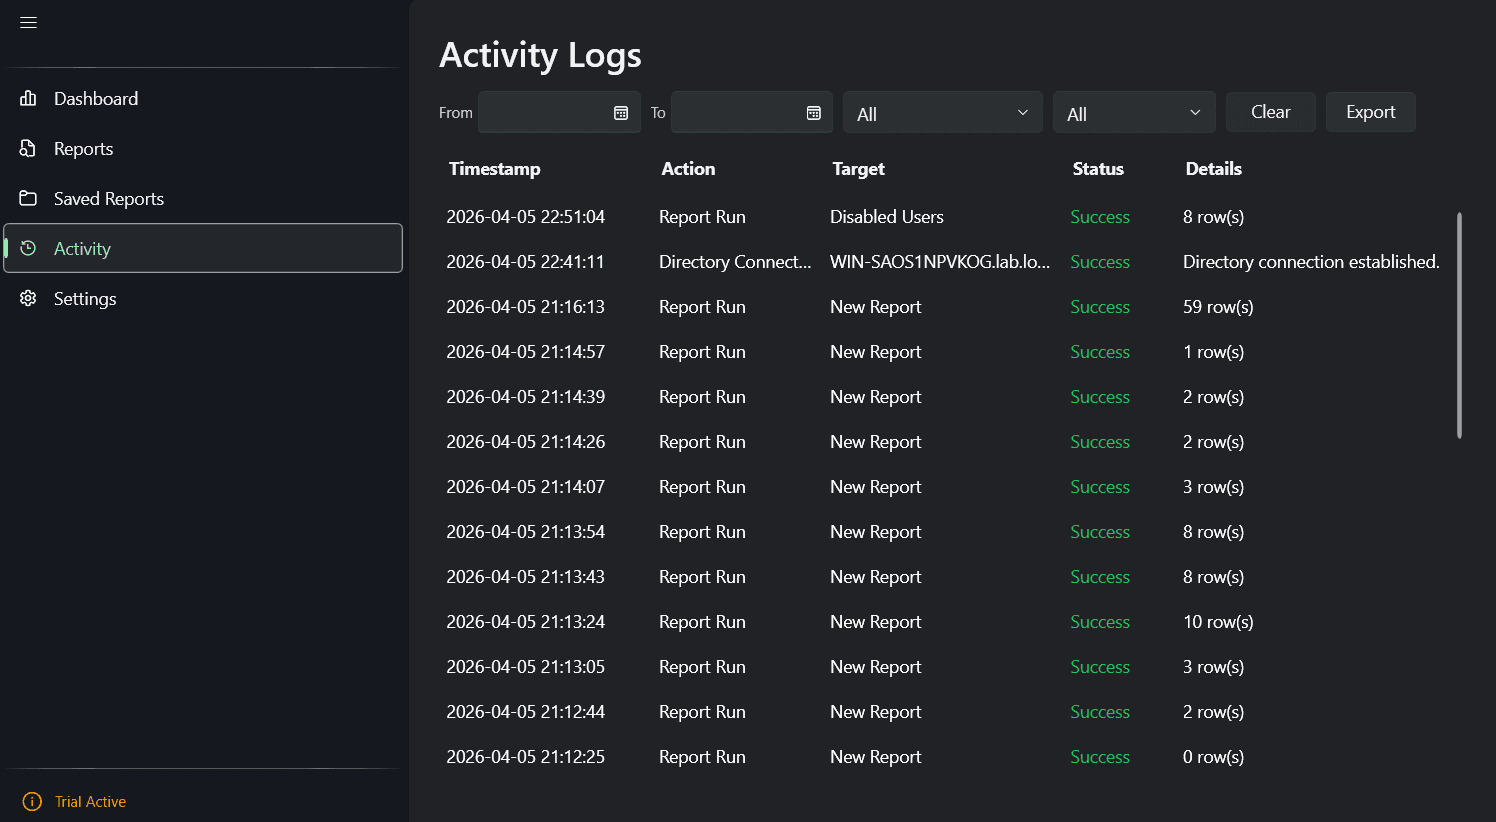Select timestamp 2026-04-05 21:13:24
Image resolution: width=1496 pixels, height=822 pixels.
[525, 621]
